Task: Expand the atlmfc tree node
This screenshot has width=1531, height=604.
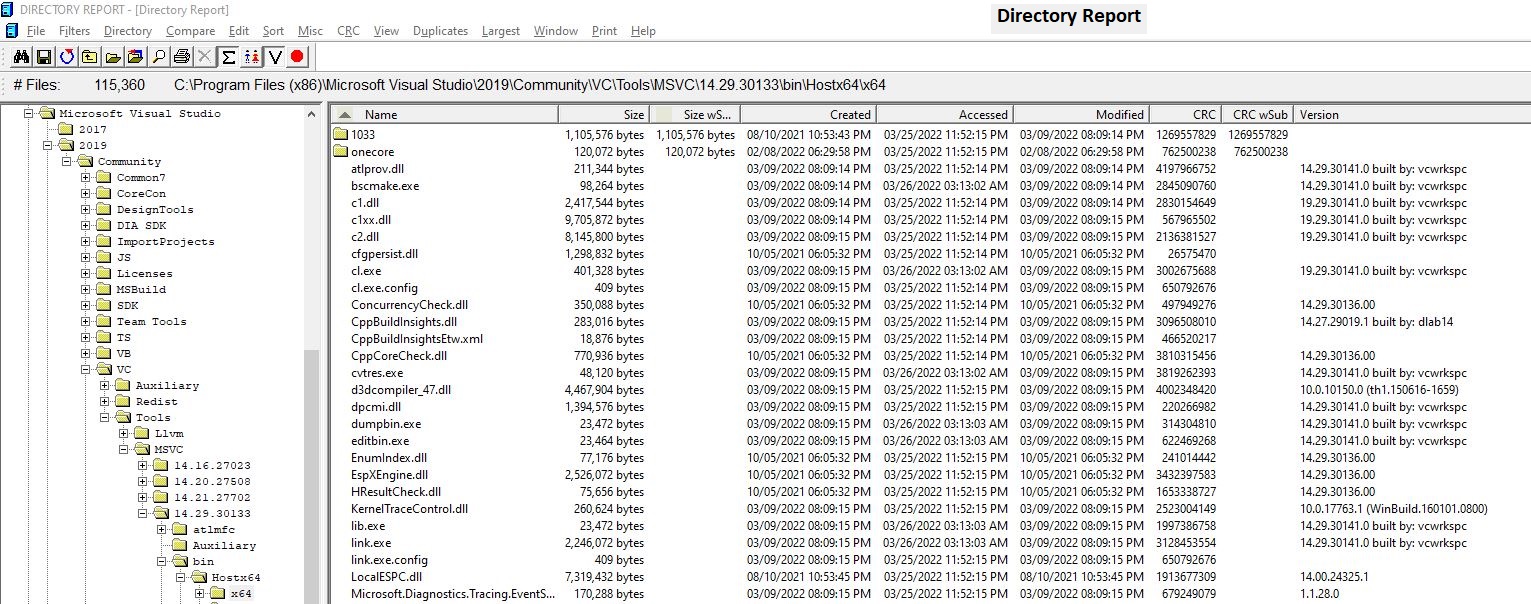Action: coord(162,530)
